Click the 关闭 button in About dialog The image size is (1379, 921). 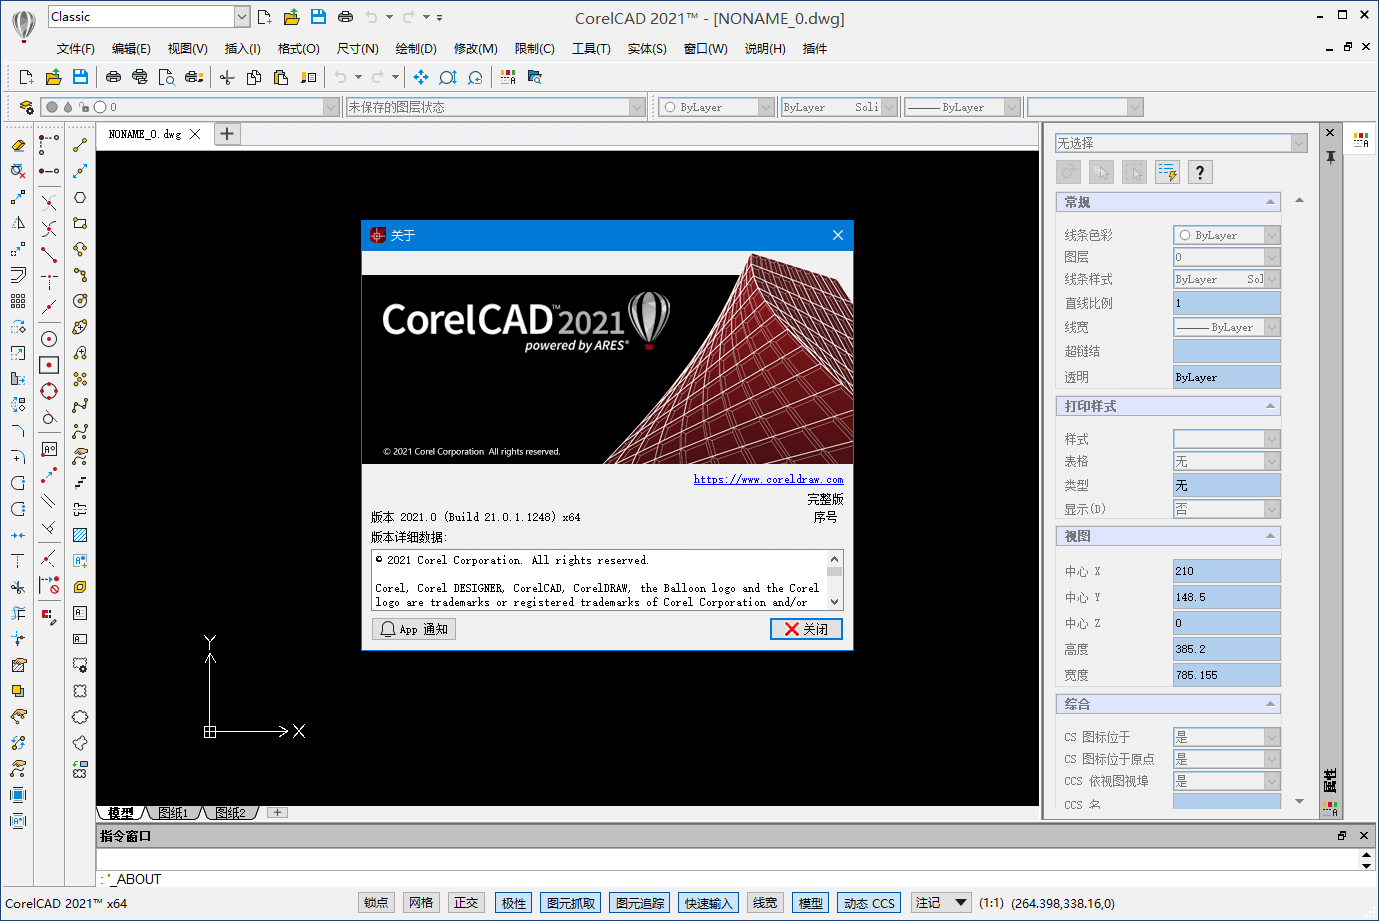806,629
